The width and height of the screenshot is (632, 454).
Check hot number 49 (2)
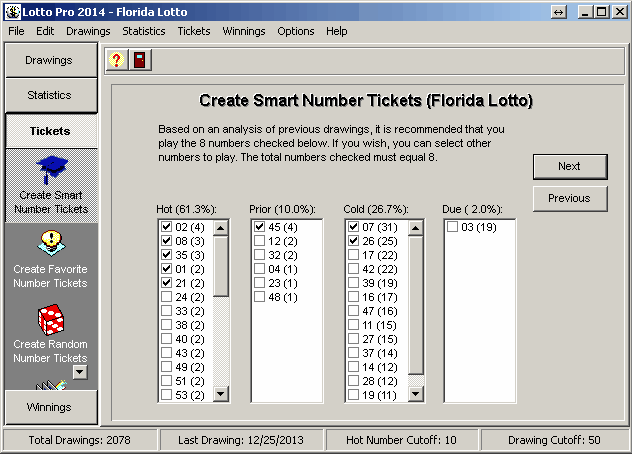[166, 367]
